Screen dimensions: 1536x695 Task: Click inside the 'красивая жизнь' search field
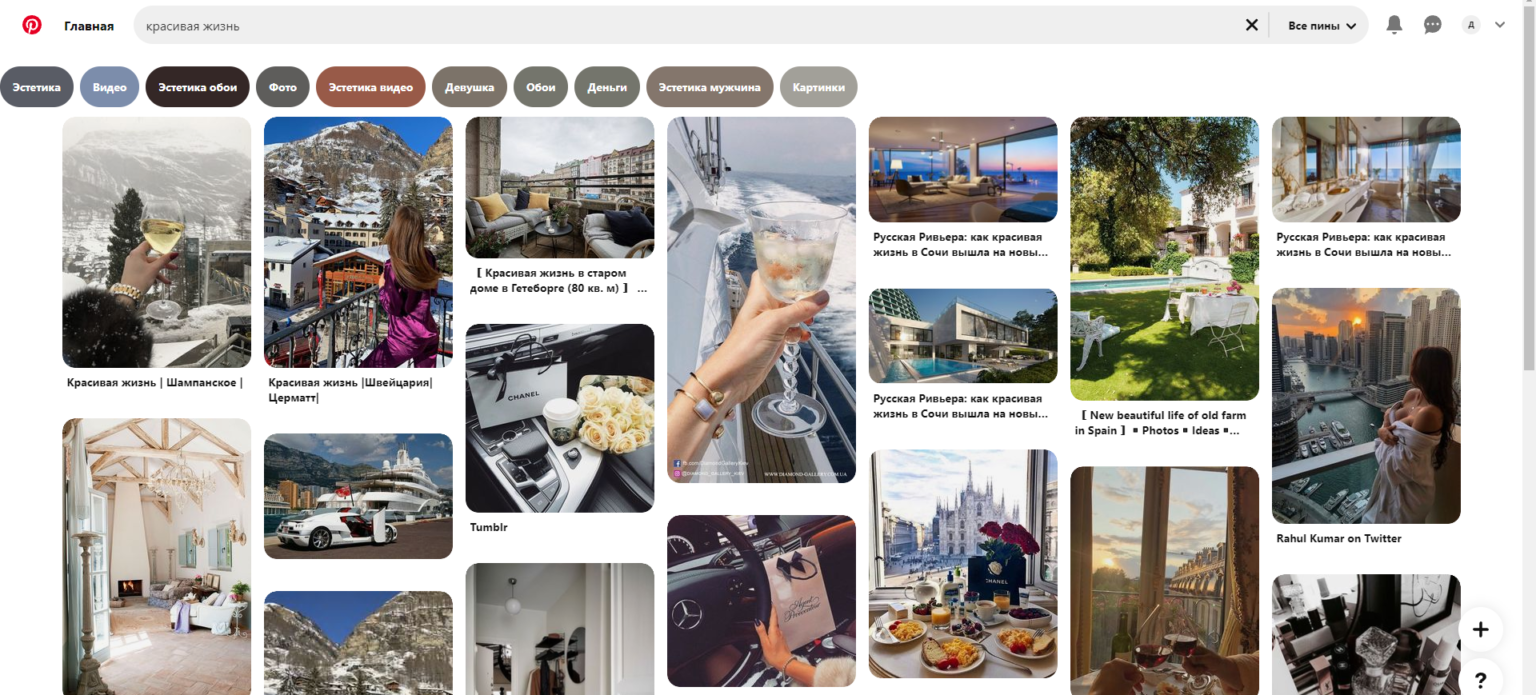click(690, 25)
